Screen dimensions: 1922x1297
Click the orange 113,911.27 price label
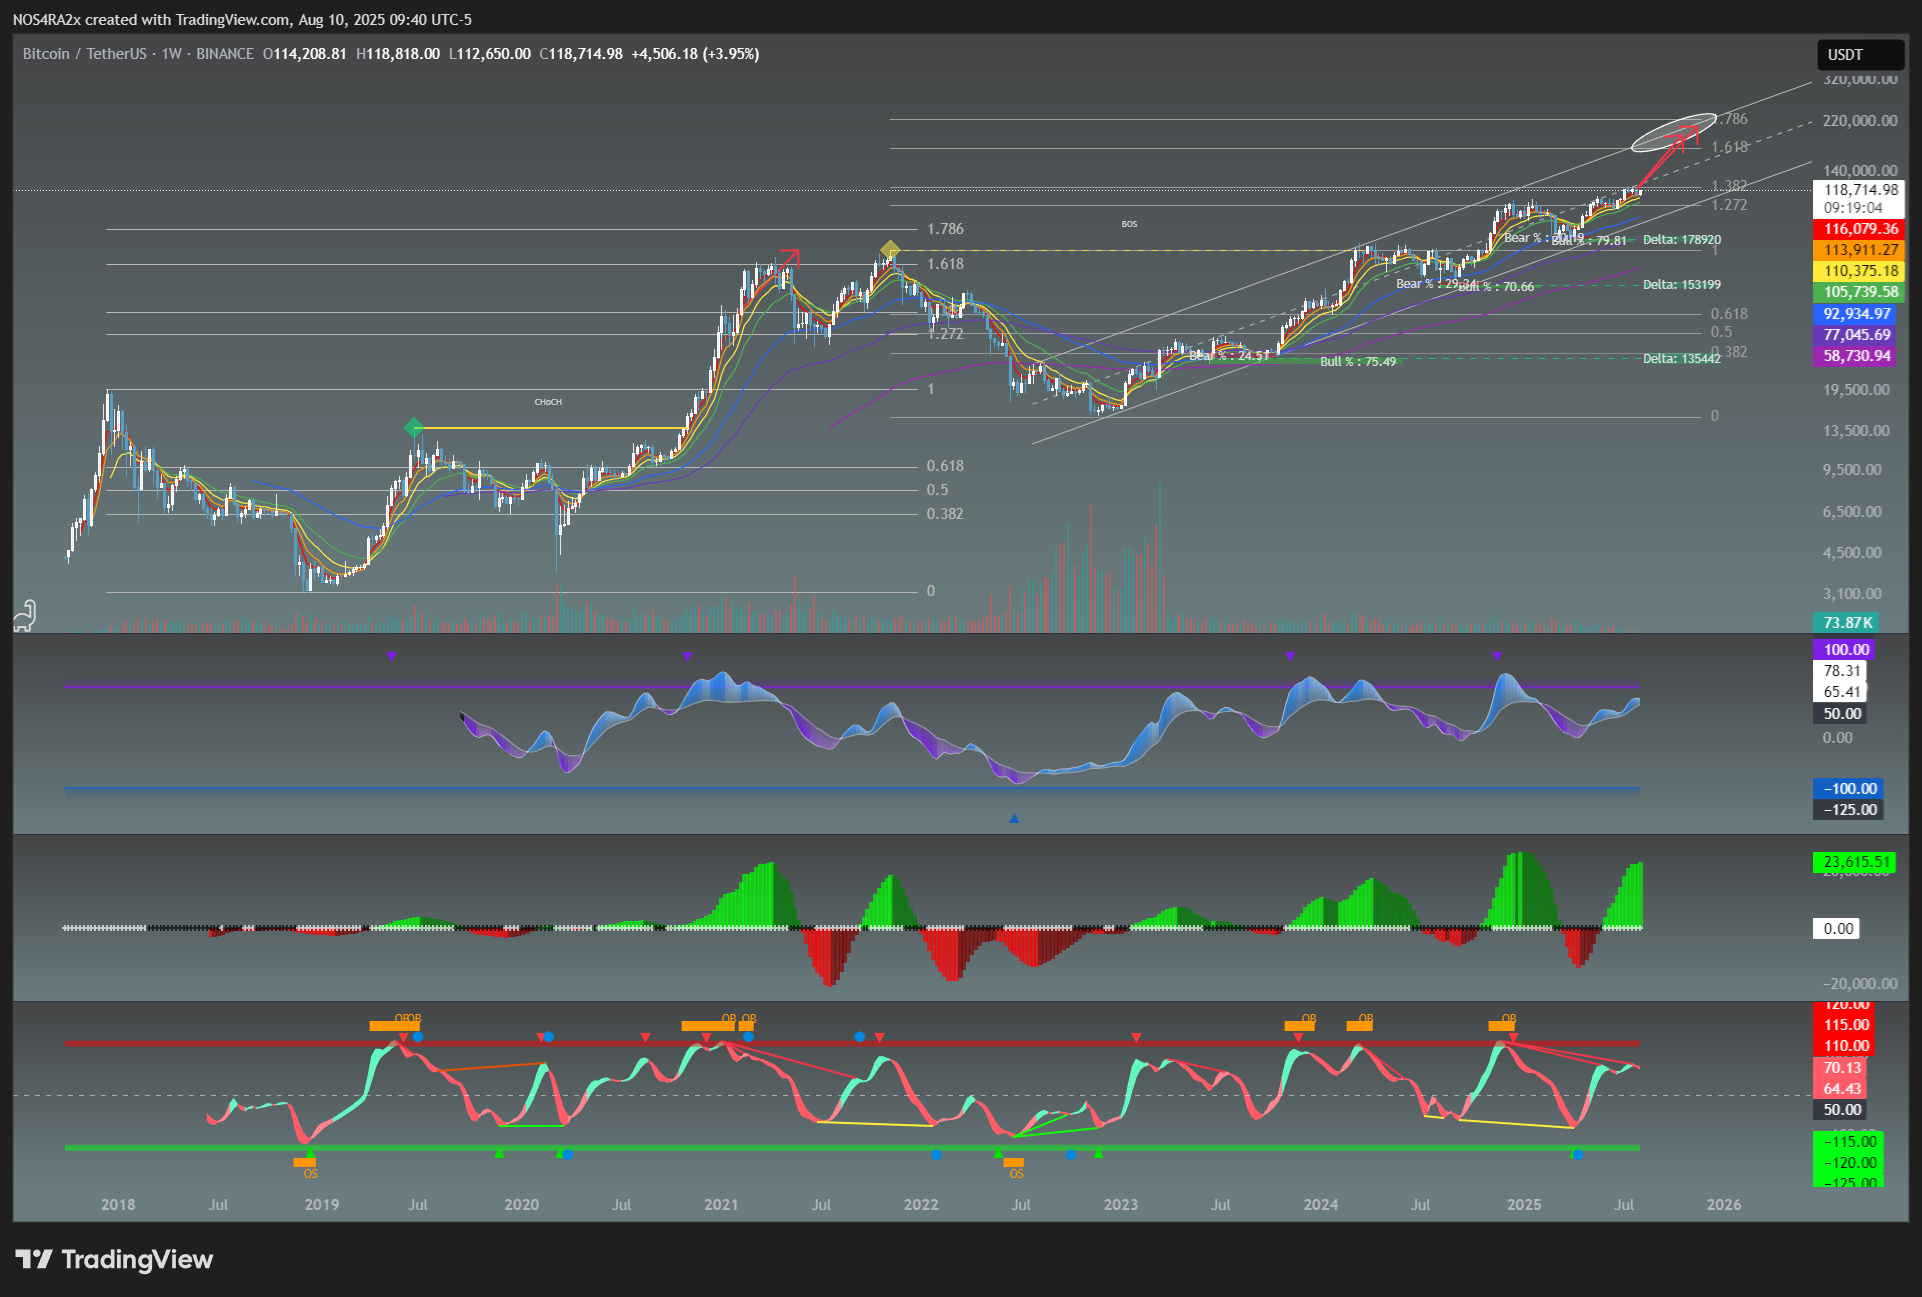point(1860,250)
